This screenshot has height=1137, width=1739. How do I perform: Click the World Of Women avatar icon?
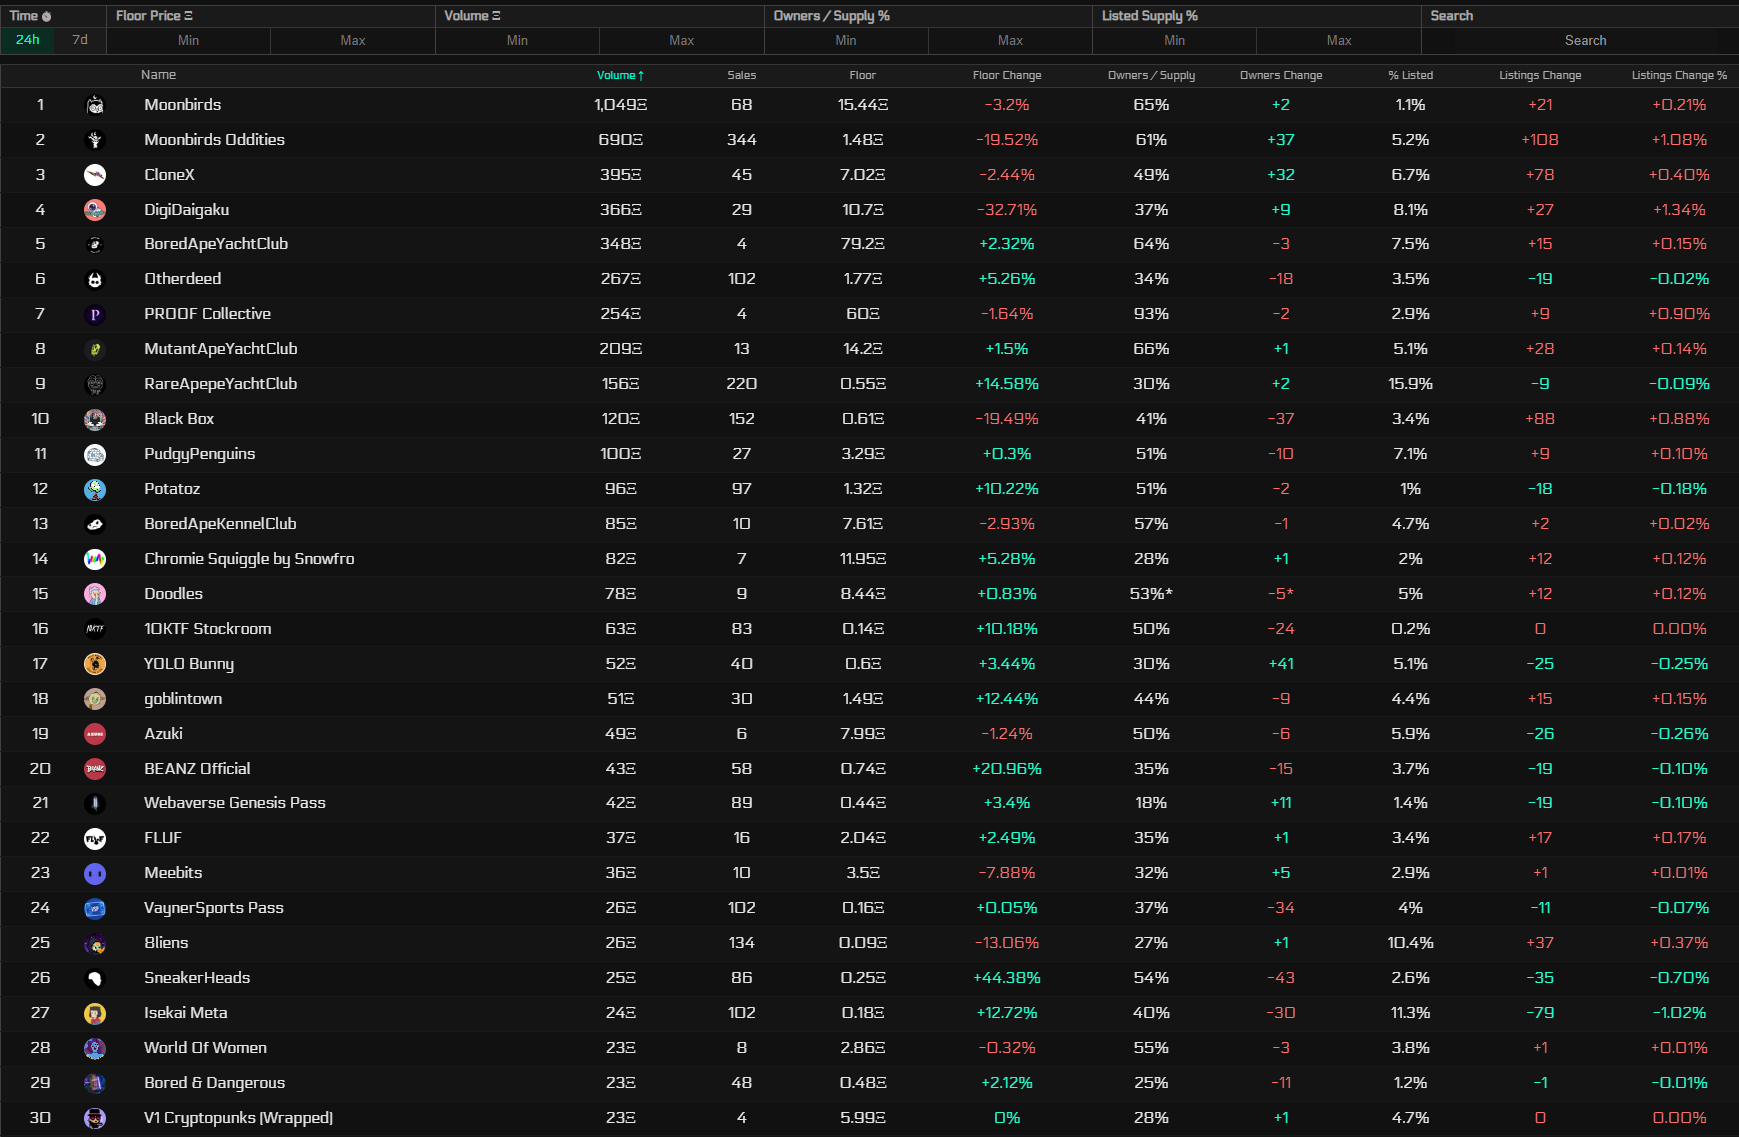(95, 1048)
